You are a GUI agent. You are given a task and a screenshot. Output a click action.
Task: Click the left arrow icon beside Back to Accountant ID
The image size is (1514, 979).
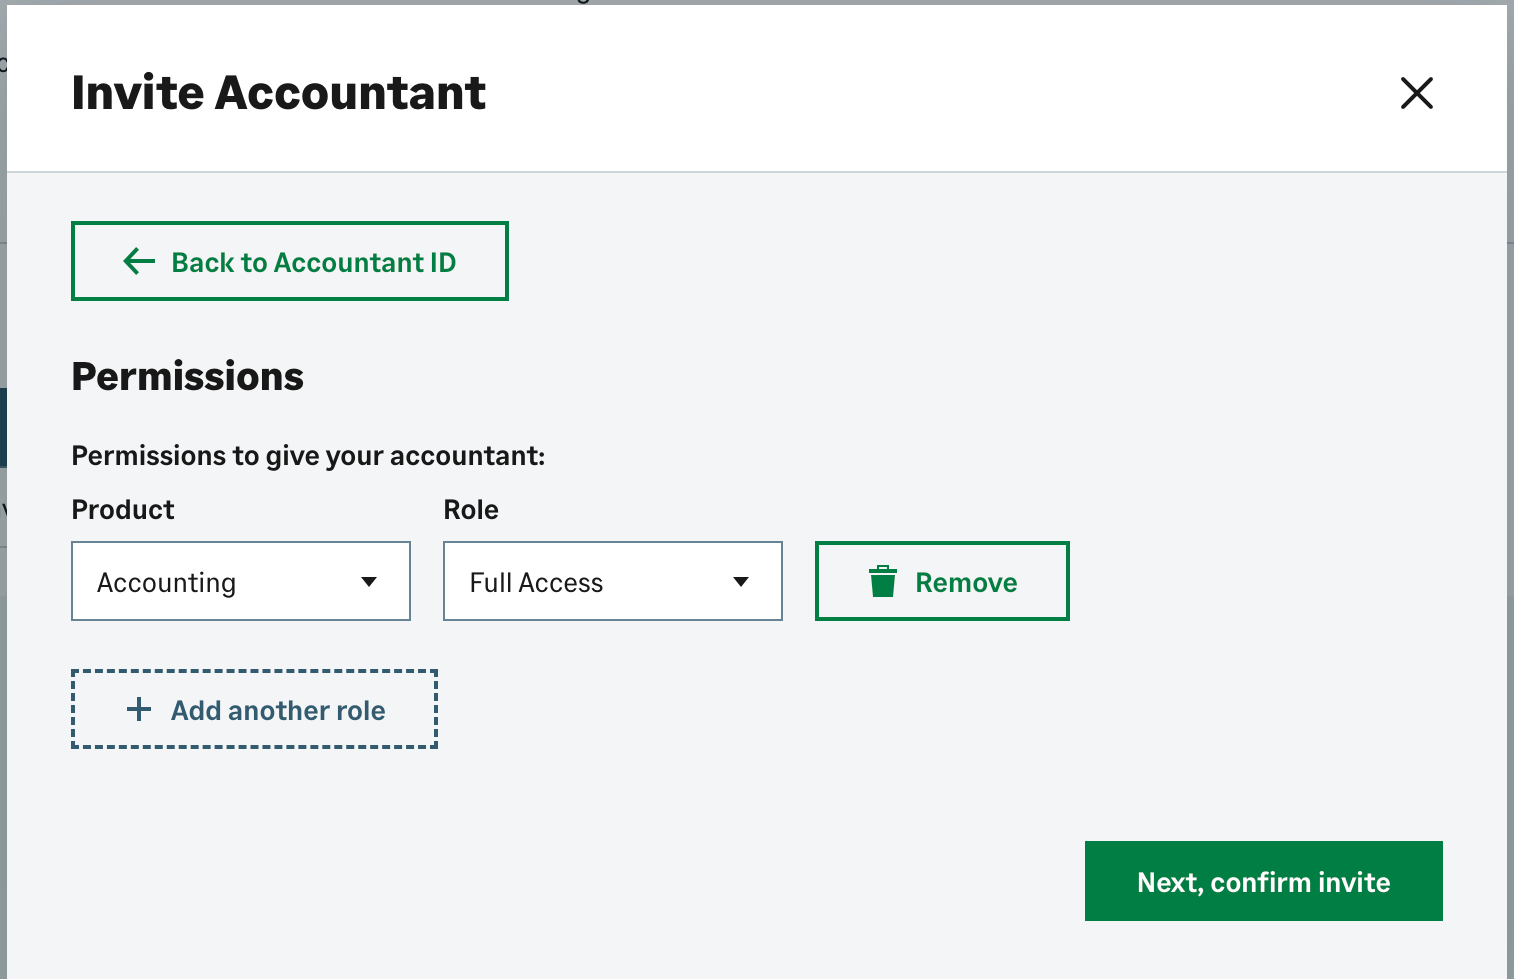138,261
